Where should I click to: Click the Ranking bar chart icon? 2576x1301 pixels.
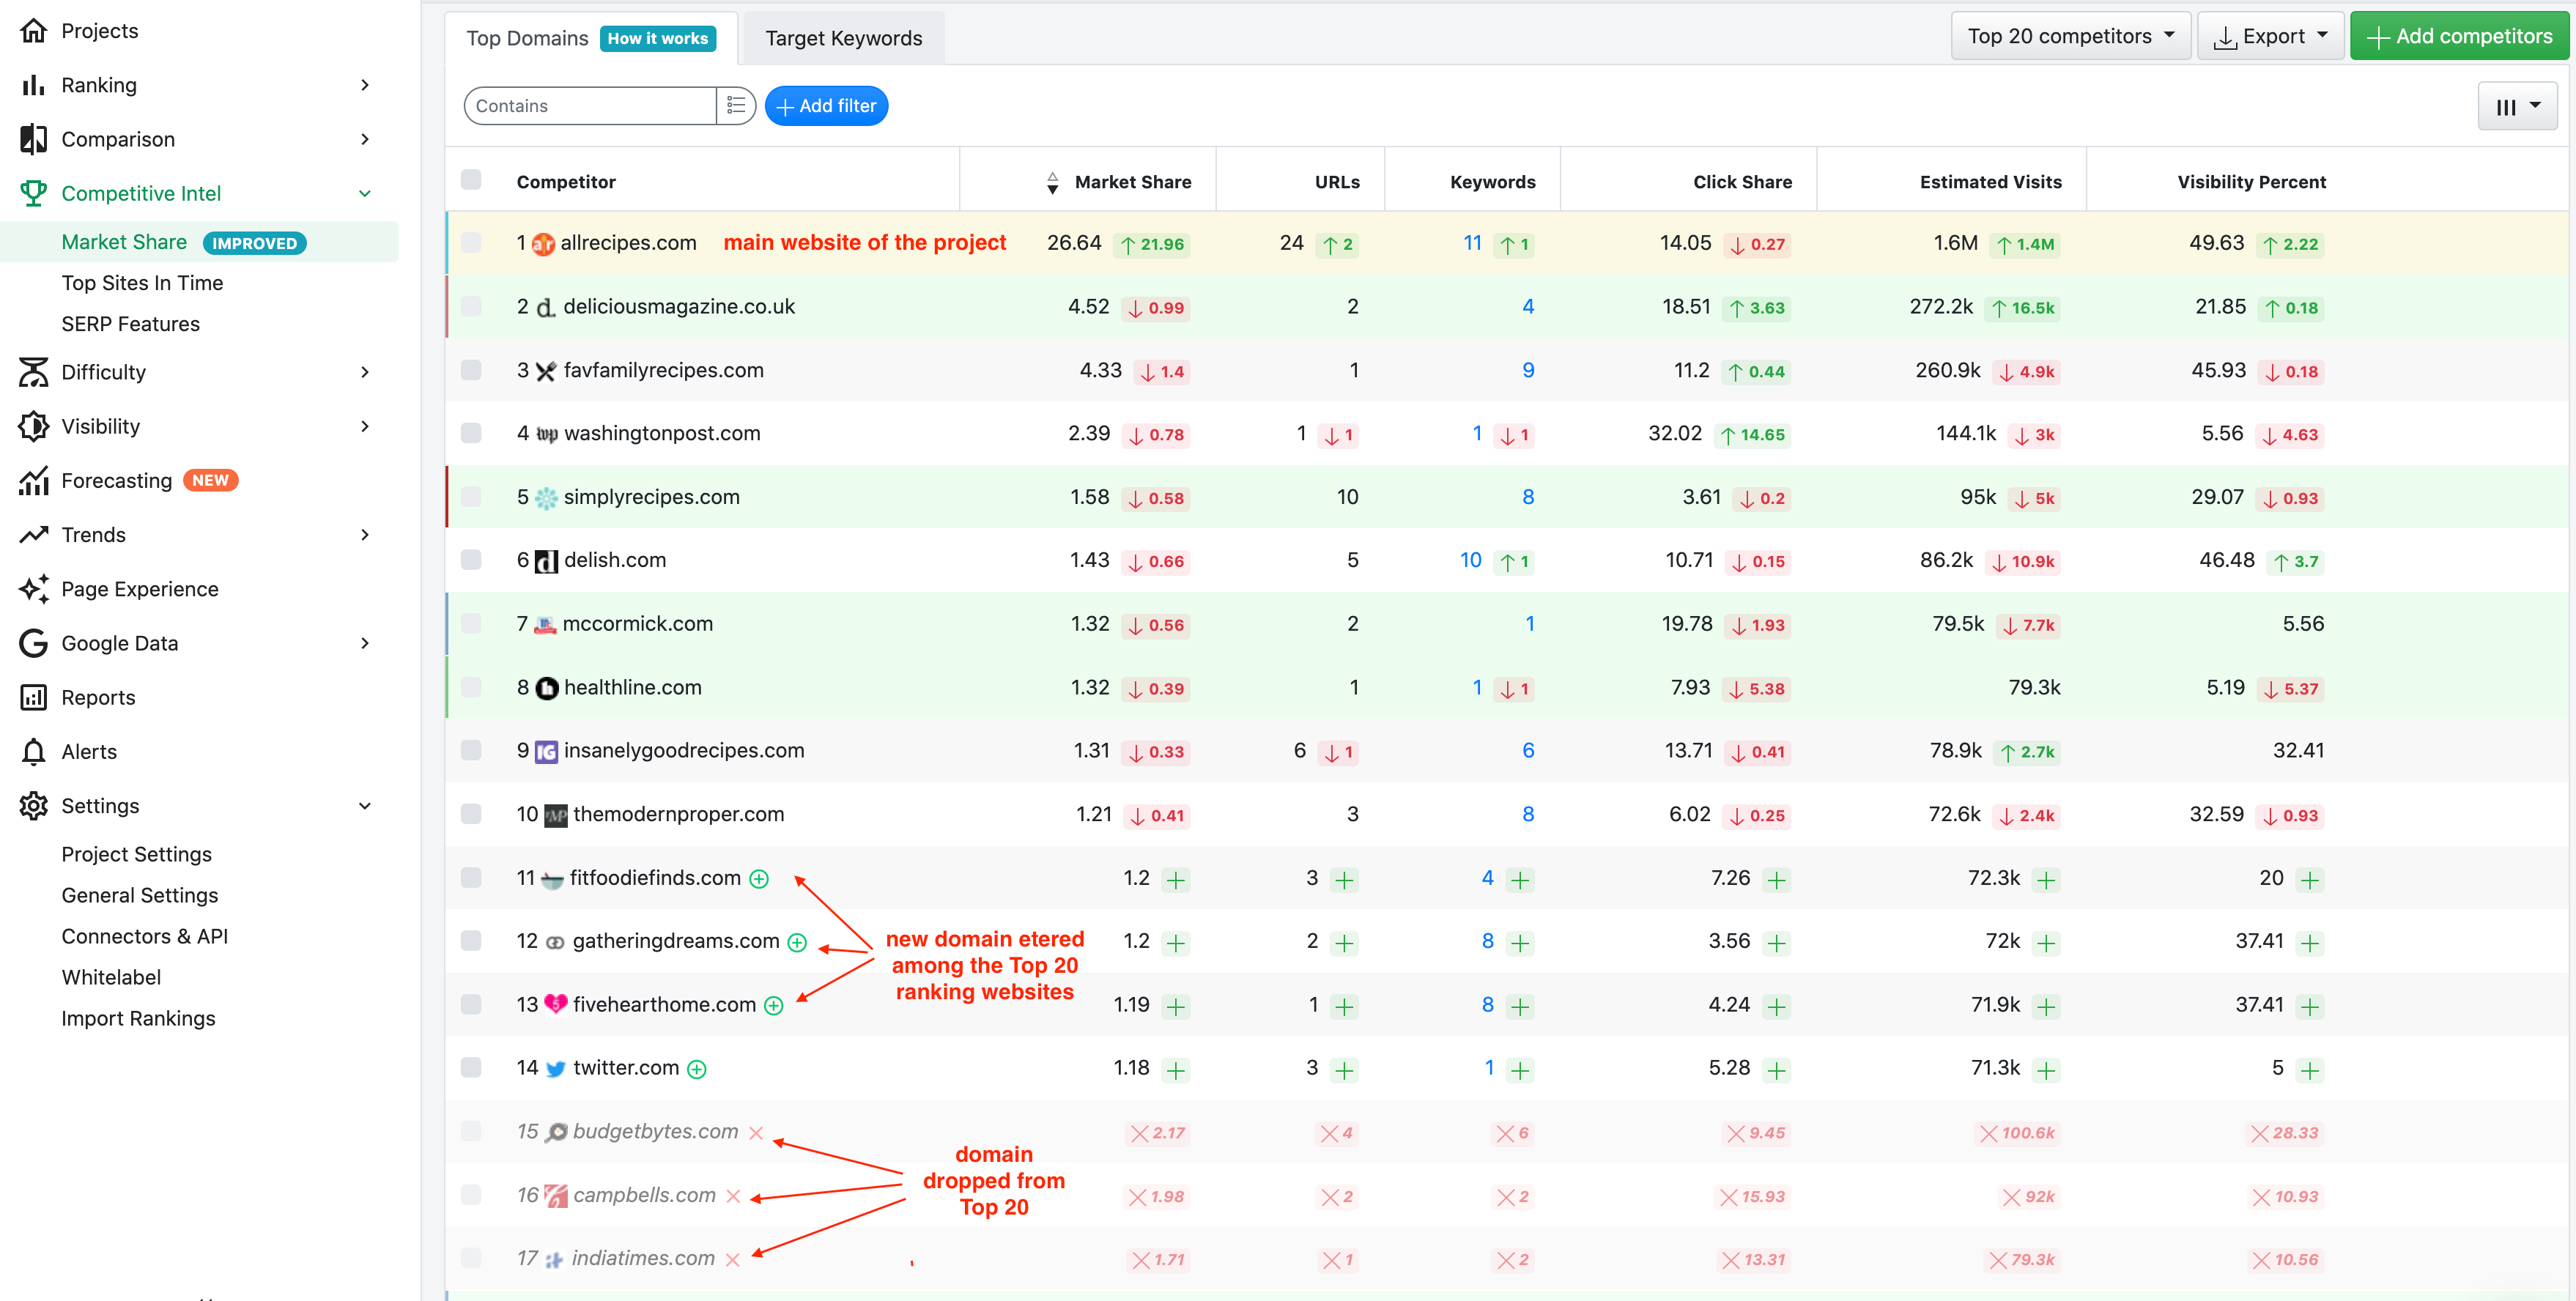[x=33, y=84]
